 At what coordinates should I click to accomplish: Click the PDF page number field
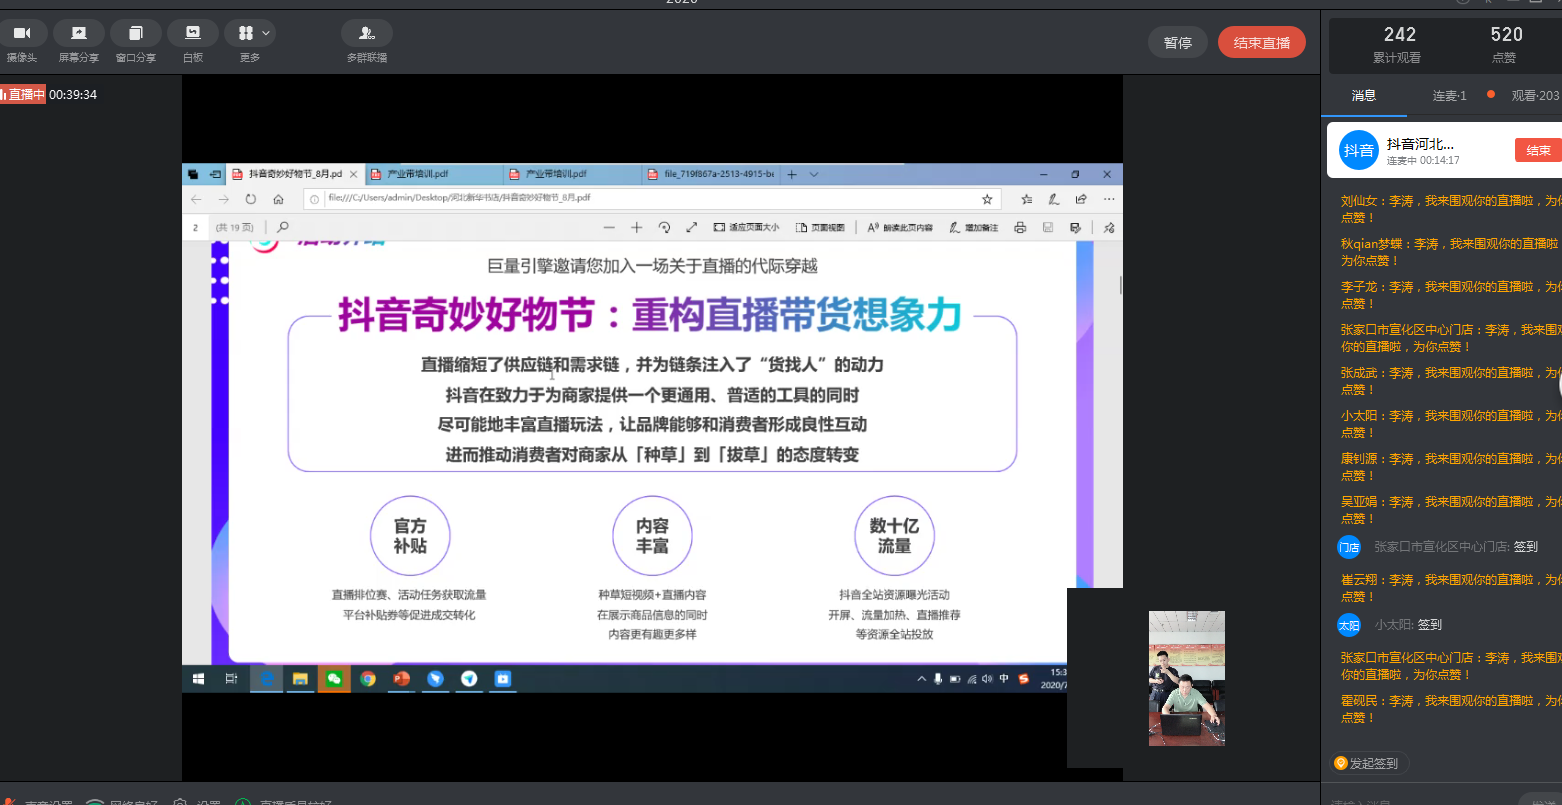click(x=196, y=228)
